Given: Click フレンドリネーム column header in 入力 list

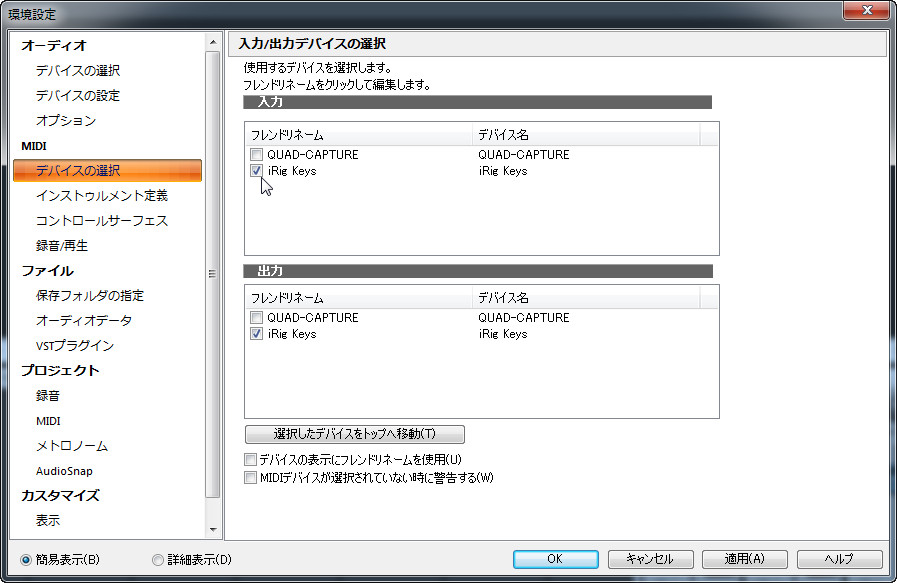Looking at the screenshot, I should point(359,135).
